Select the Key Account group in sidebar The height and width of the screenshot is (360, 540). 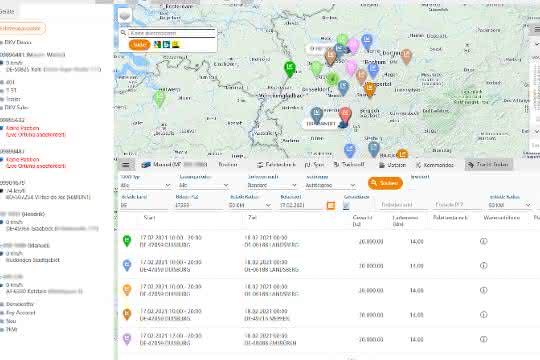click(19, 313)
